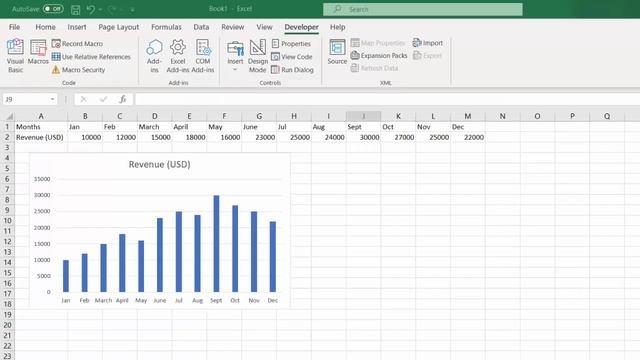640x360 pixels.
Task: Click Run Dialog
Action: tap(293, 70)
